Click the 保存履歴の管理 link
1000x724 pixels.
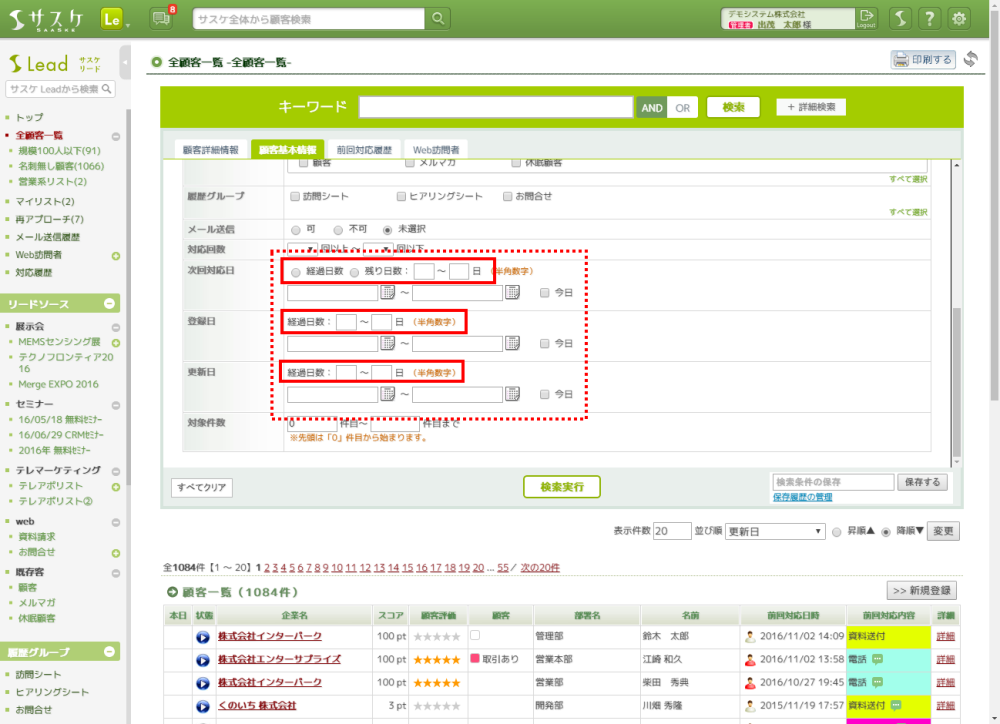[x=802, y=497]
